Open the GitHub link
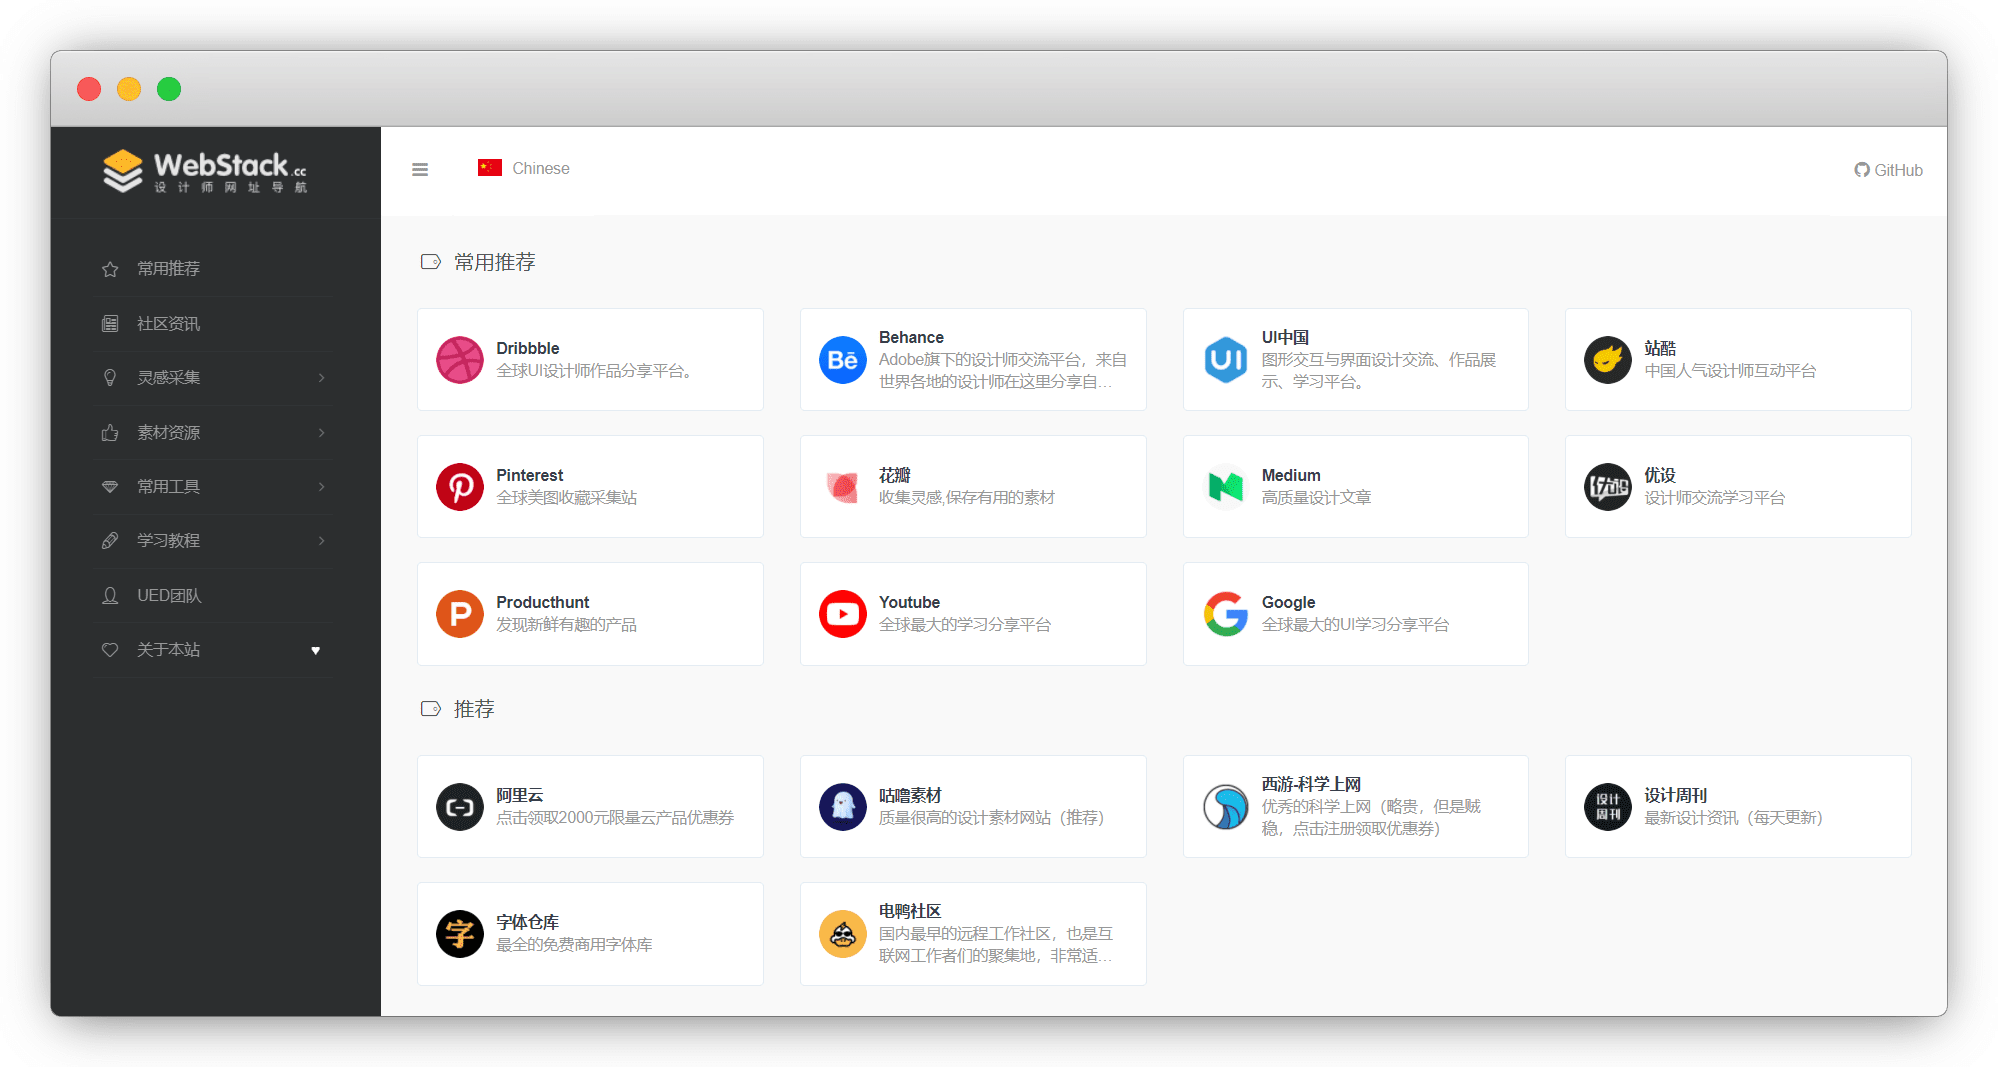 click(x=1888, y=170)
